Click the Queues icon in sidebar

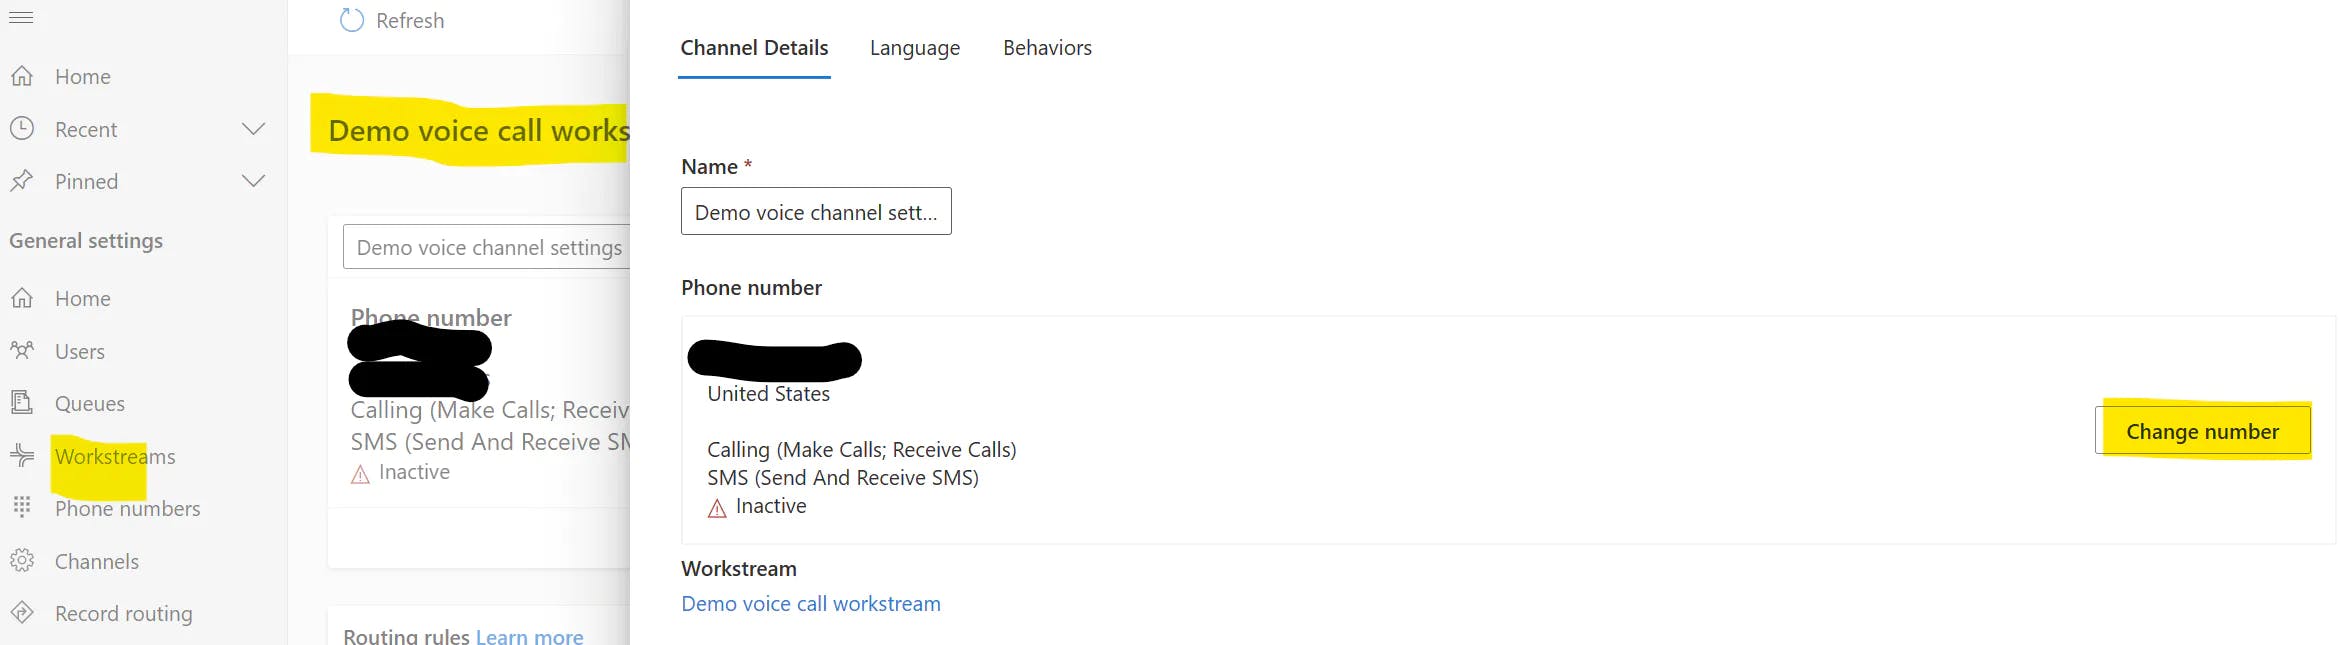22,403
